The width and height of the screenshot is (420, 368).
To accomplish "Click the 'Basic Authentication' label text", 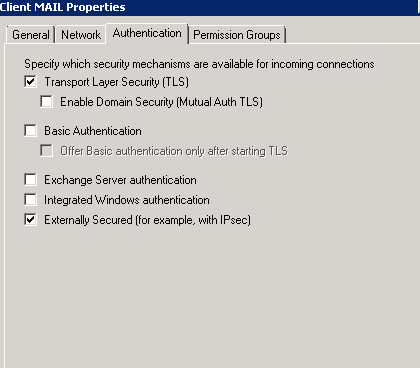I will [x=93, y=131].
